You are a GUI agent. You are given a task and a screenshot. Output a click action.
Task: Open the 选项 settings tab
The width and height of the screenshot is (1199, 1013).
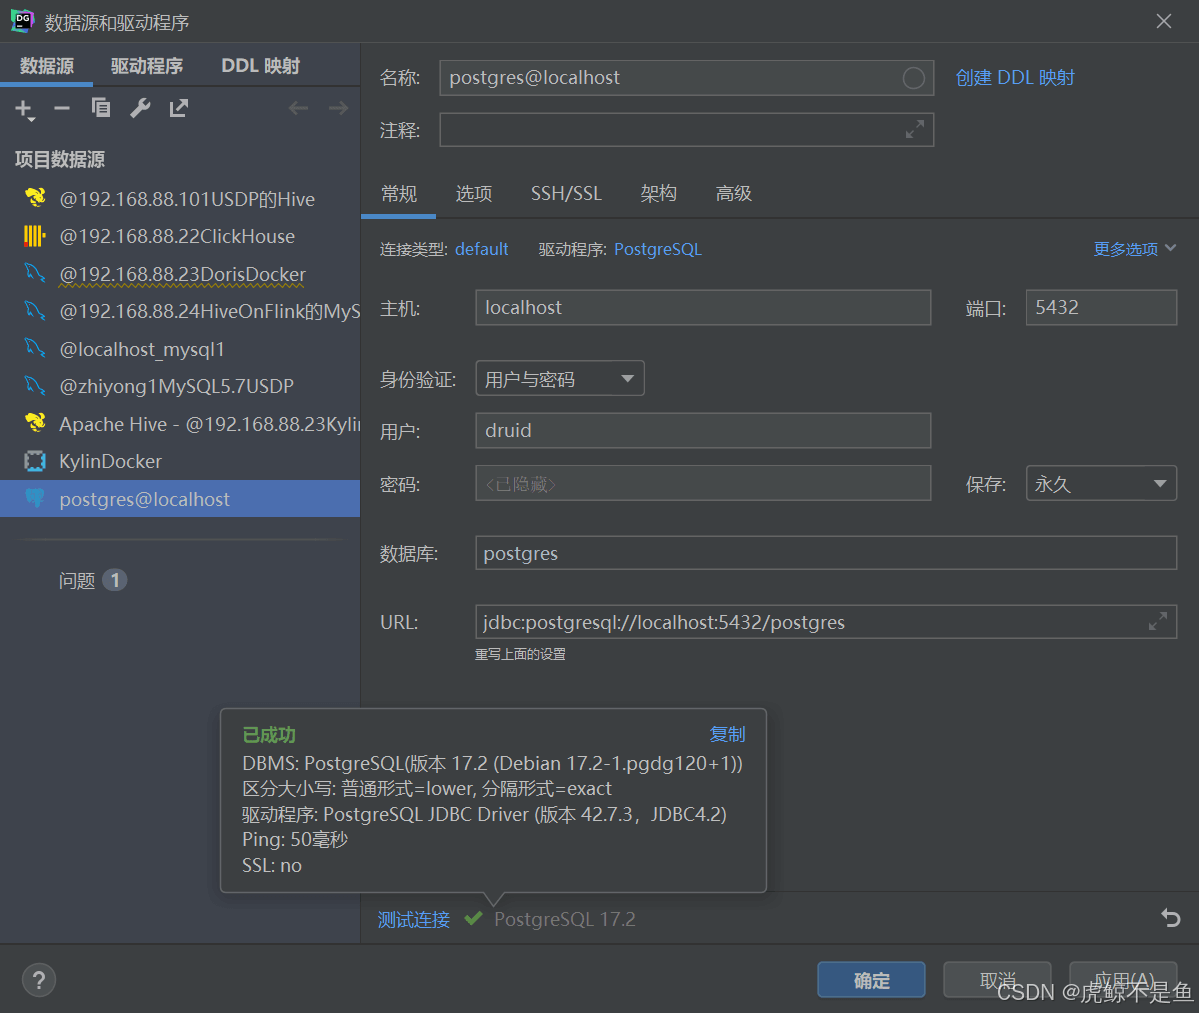coord(474,193)
